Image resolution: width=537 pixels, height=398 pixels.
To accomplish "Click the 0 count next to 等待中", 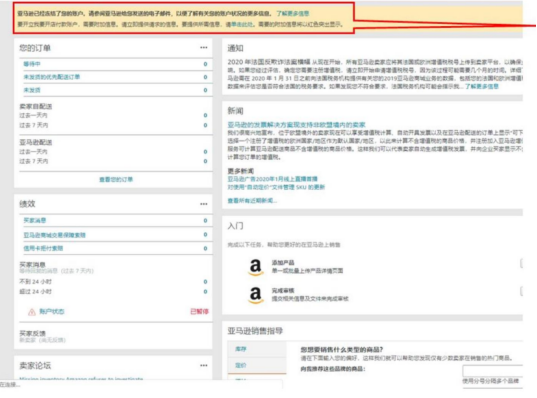I will [x=205, y=64].
